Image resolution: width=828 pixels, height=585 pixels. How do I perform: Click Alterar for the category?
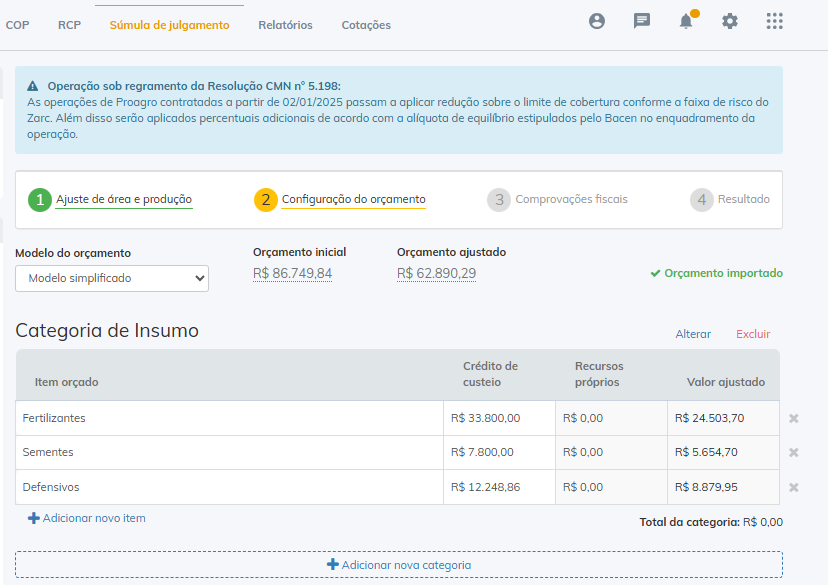coord(693,334)
